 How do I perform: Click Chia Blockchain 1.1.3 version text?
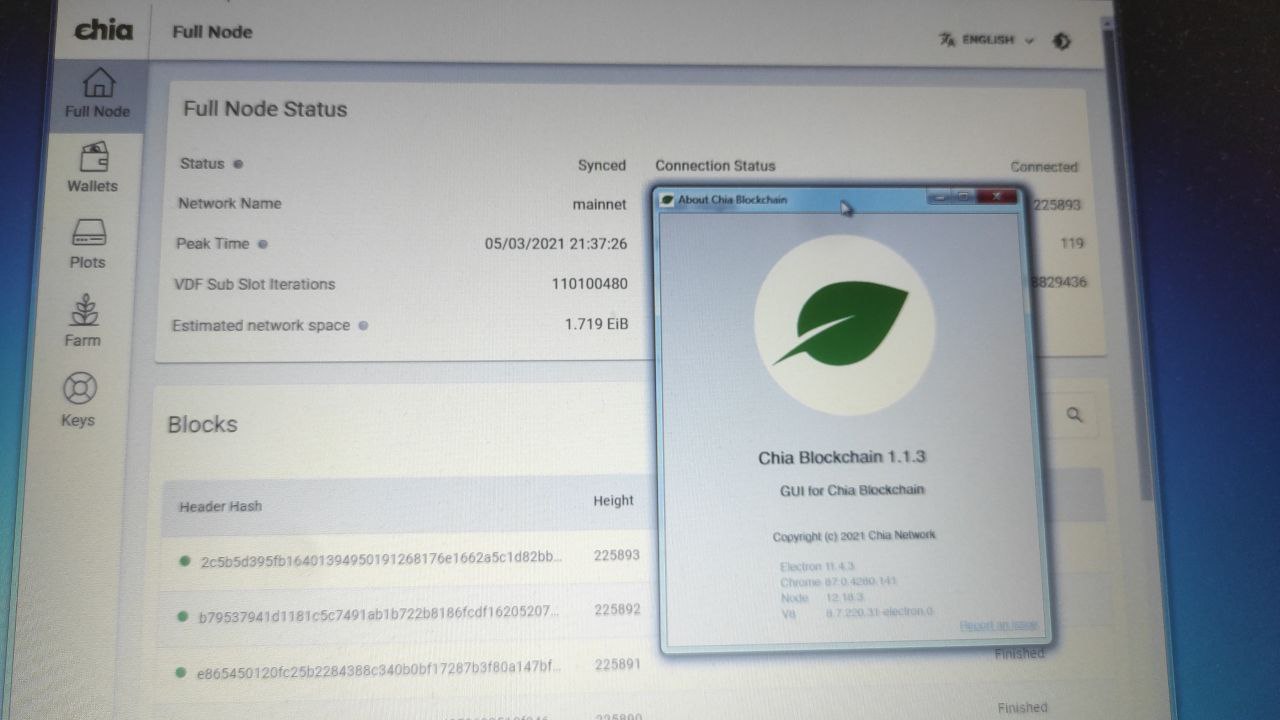pos(842,457)
